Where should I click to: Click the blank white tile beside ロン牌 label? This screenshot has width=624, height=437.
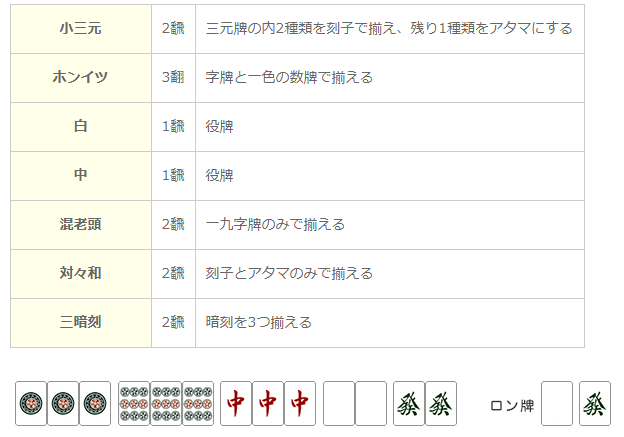point(557,404)
